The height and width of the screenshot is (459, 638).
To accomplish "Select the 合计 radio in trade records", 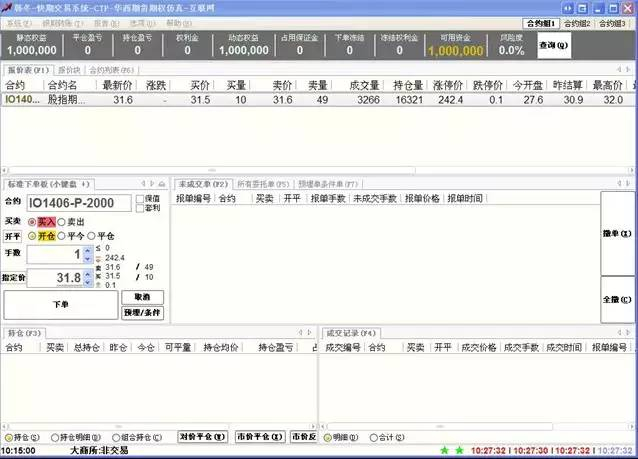I will (374, 437).
